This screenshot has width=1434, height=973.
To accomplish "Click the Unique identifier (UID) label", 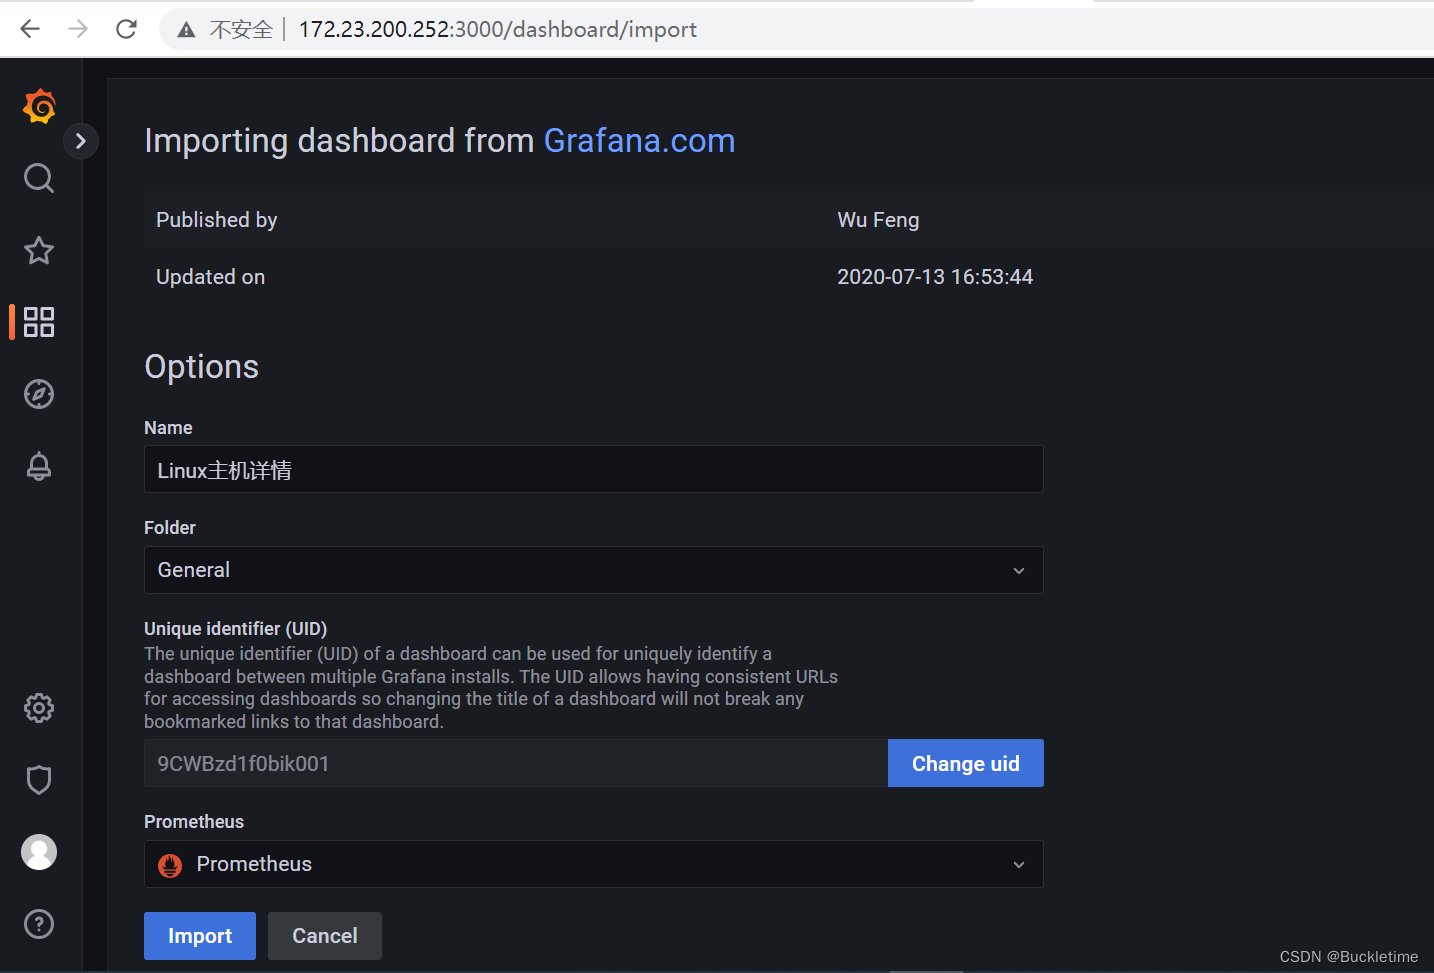I will pos(236,628).
